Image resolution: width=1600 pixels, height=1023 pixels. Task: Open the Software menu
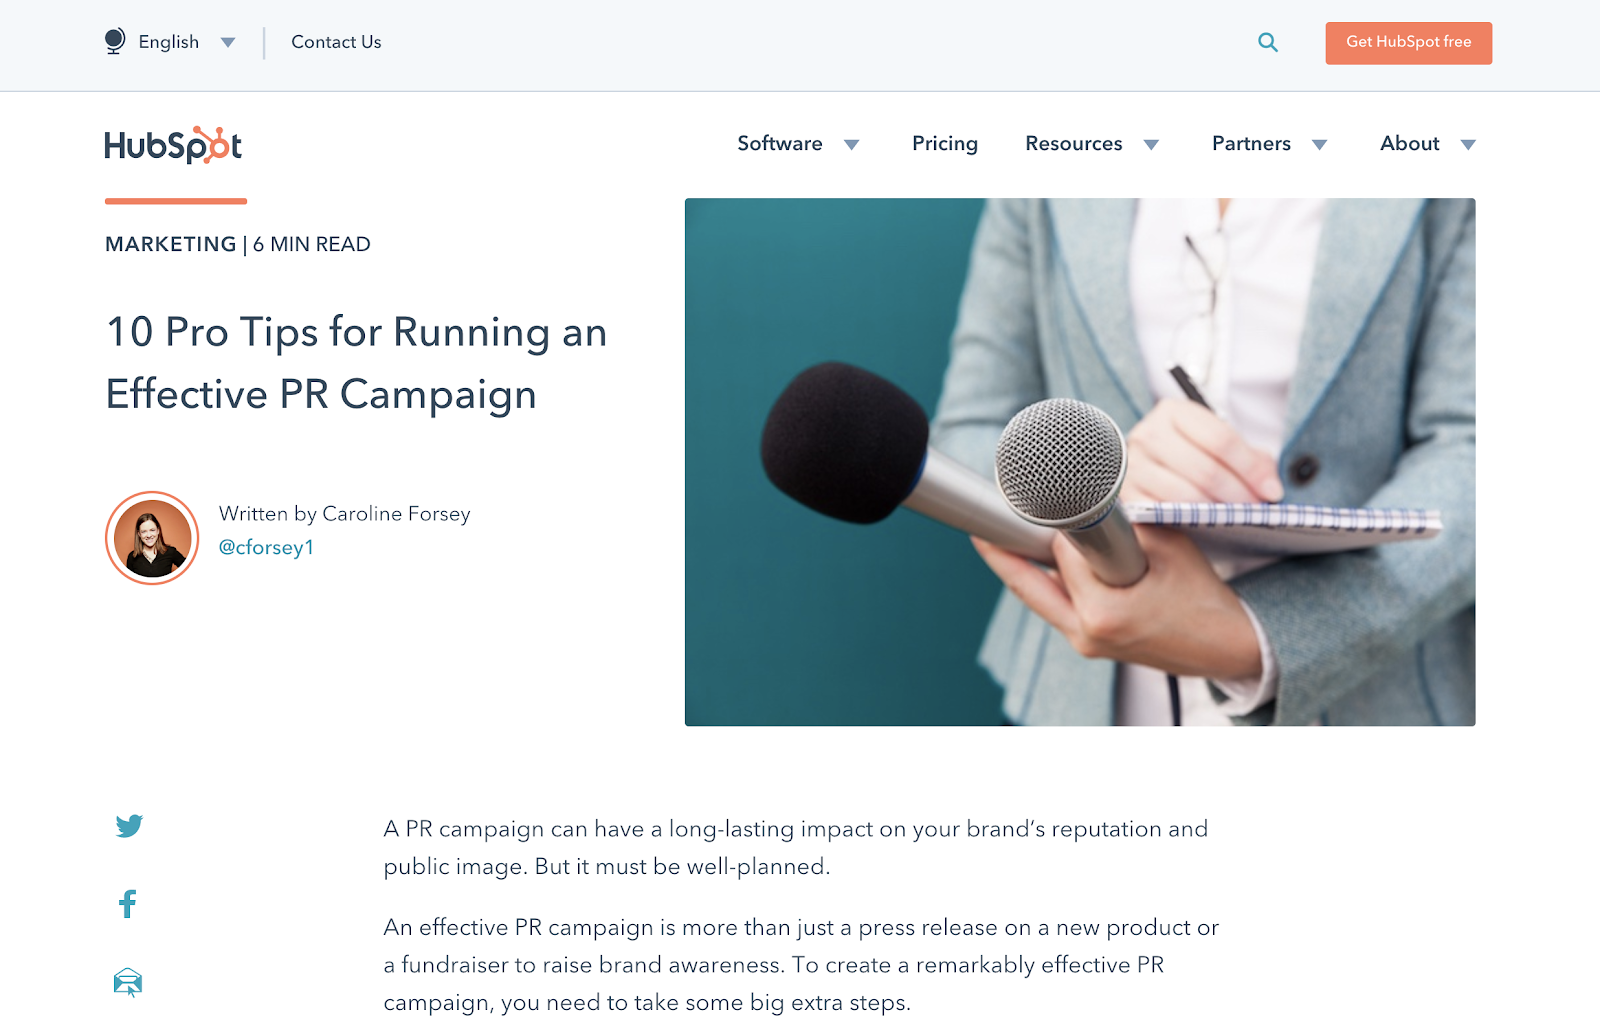coord(780,143)
